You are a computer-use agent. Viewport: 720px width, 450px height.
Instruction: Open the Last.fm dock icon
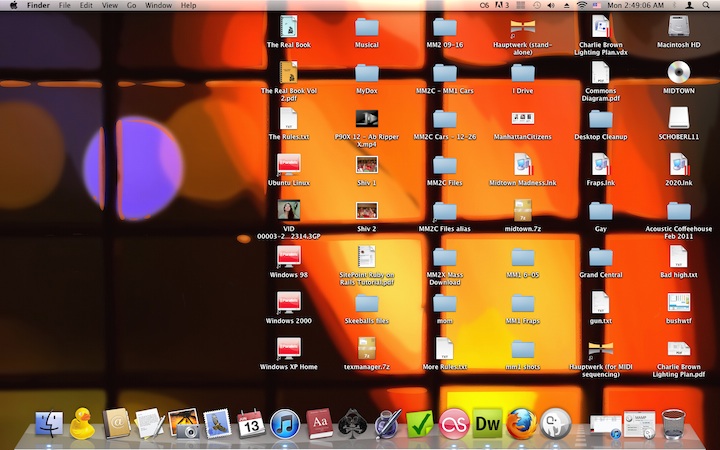454,424
